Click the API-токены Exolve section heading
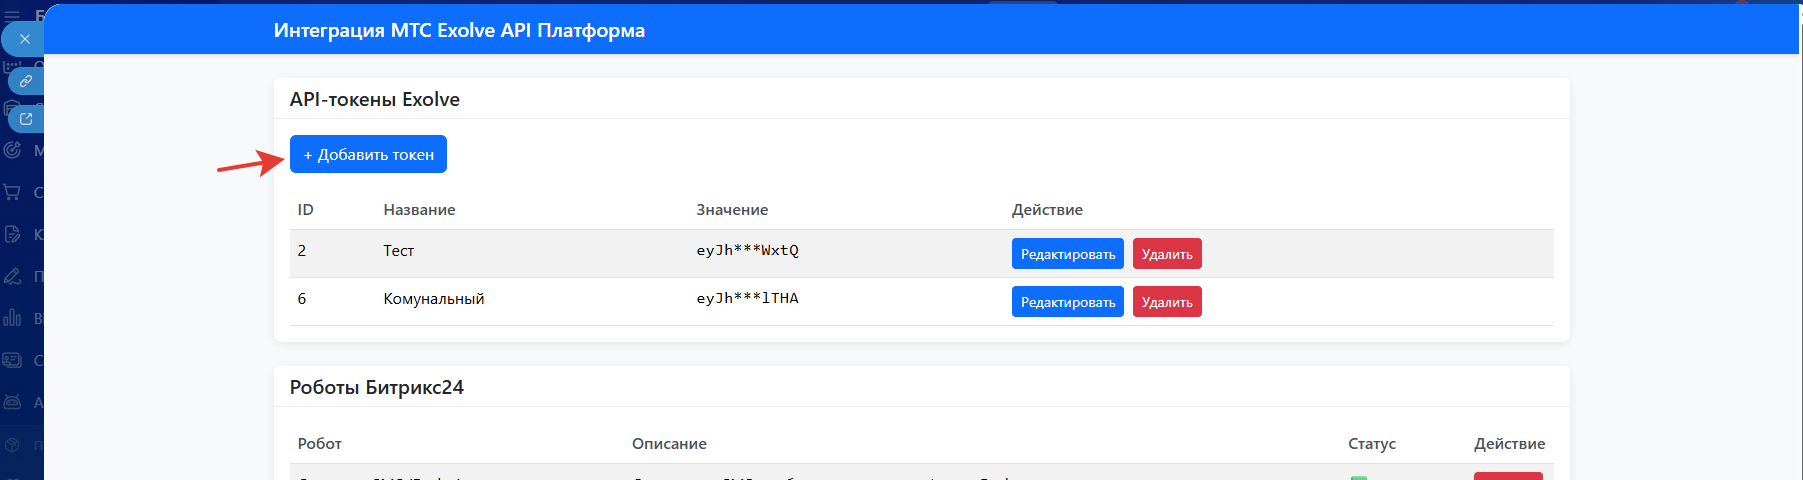Viewport: 1803px width, 480px height. 375,99
